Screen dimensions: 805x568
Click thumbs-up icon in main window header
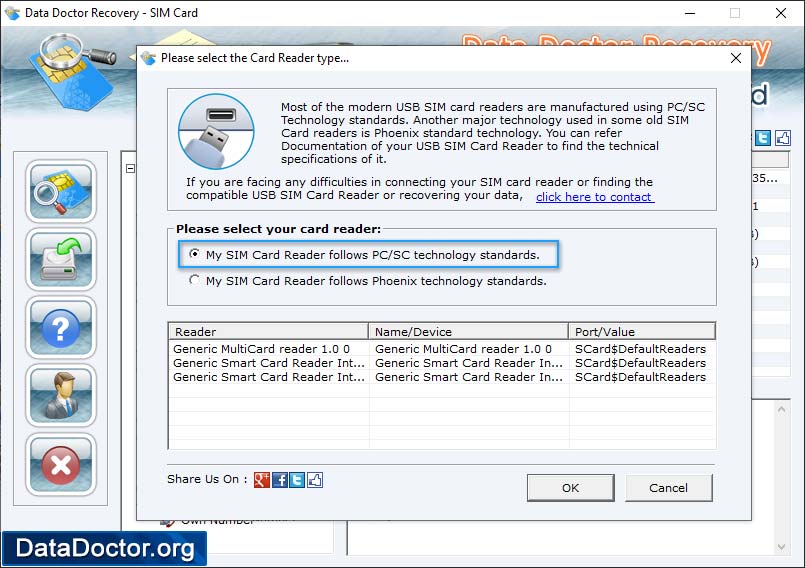point(782,138)
